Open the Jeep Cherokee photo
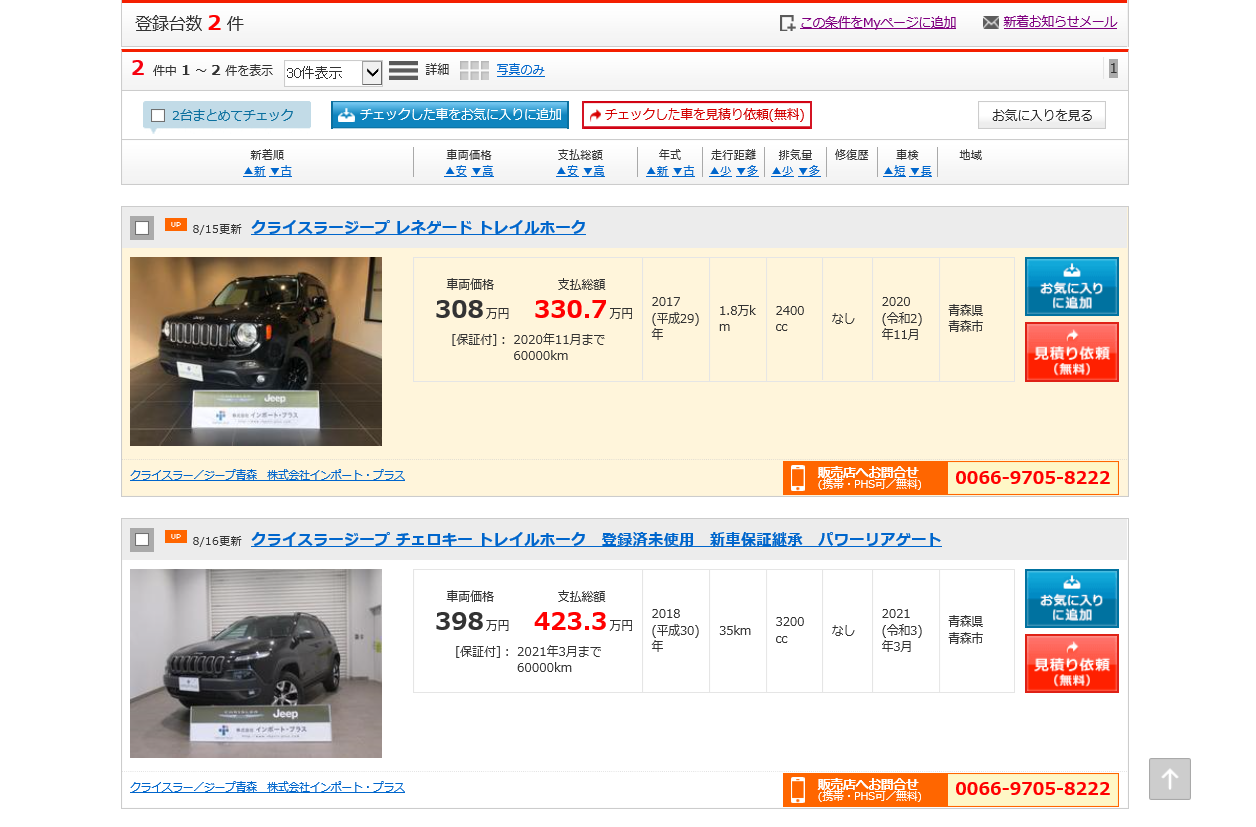This screenshot has width=1256, height=827. [x=256, y=663]
